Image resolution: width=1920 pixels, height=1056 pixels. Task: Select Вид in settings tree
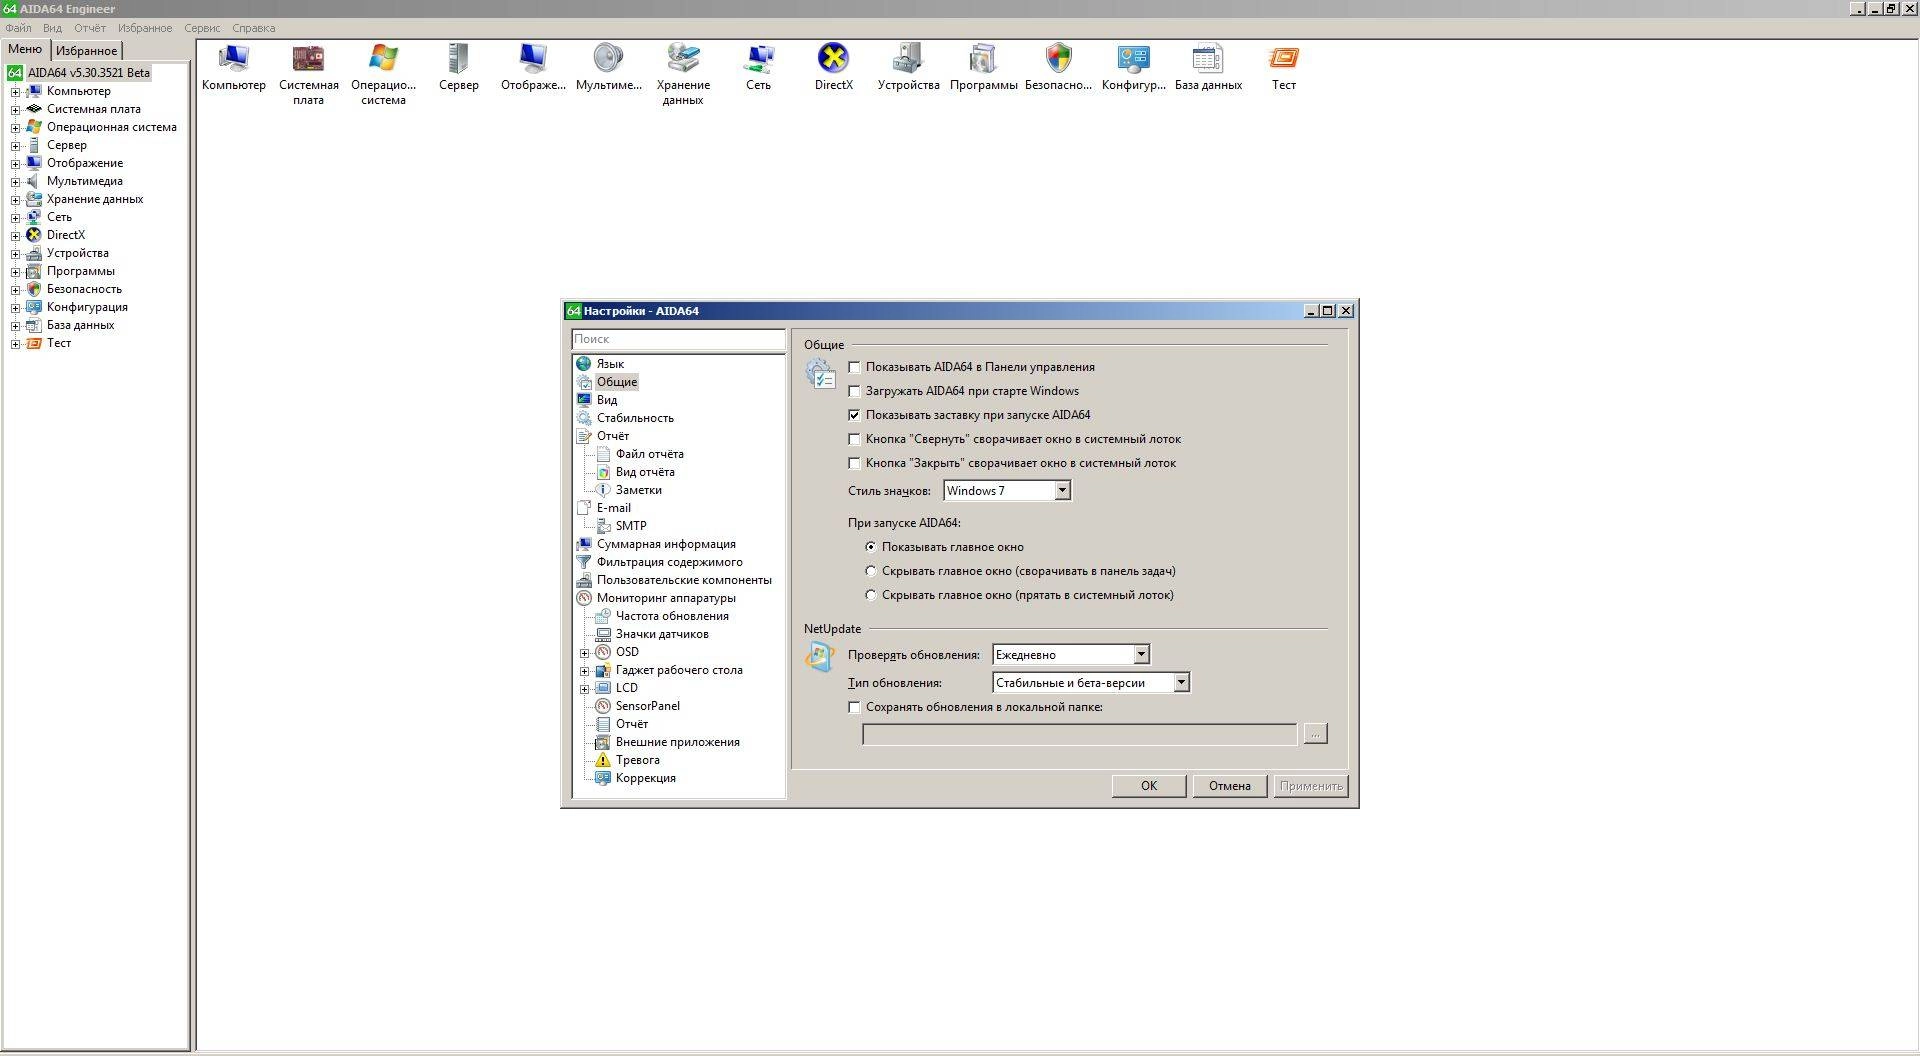pos(606,400)
